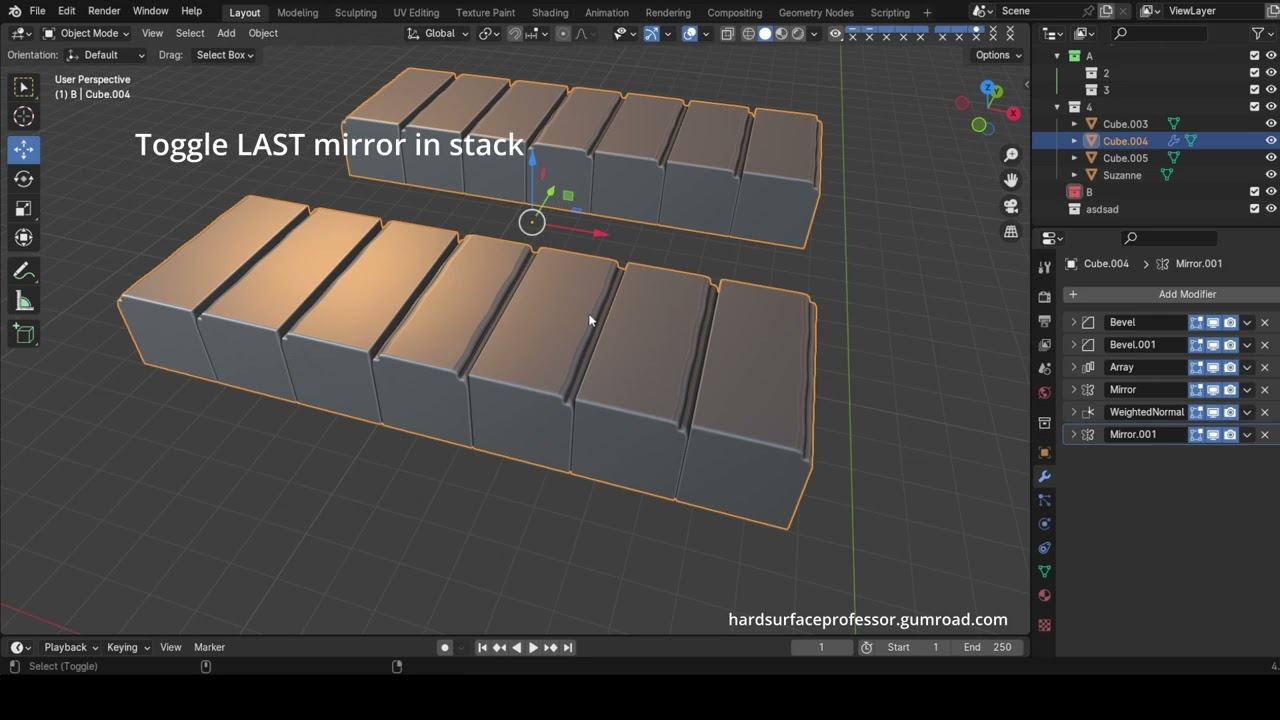The image size is (1280, 720).
Task: Expand the Mirror.001 modifier panel
Action: [1074, 435]
